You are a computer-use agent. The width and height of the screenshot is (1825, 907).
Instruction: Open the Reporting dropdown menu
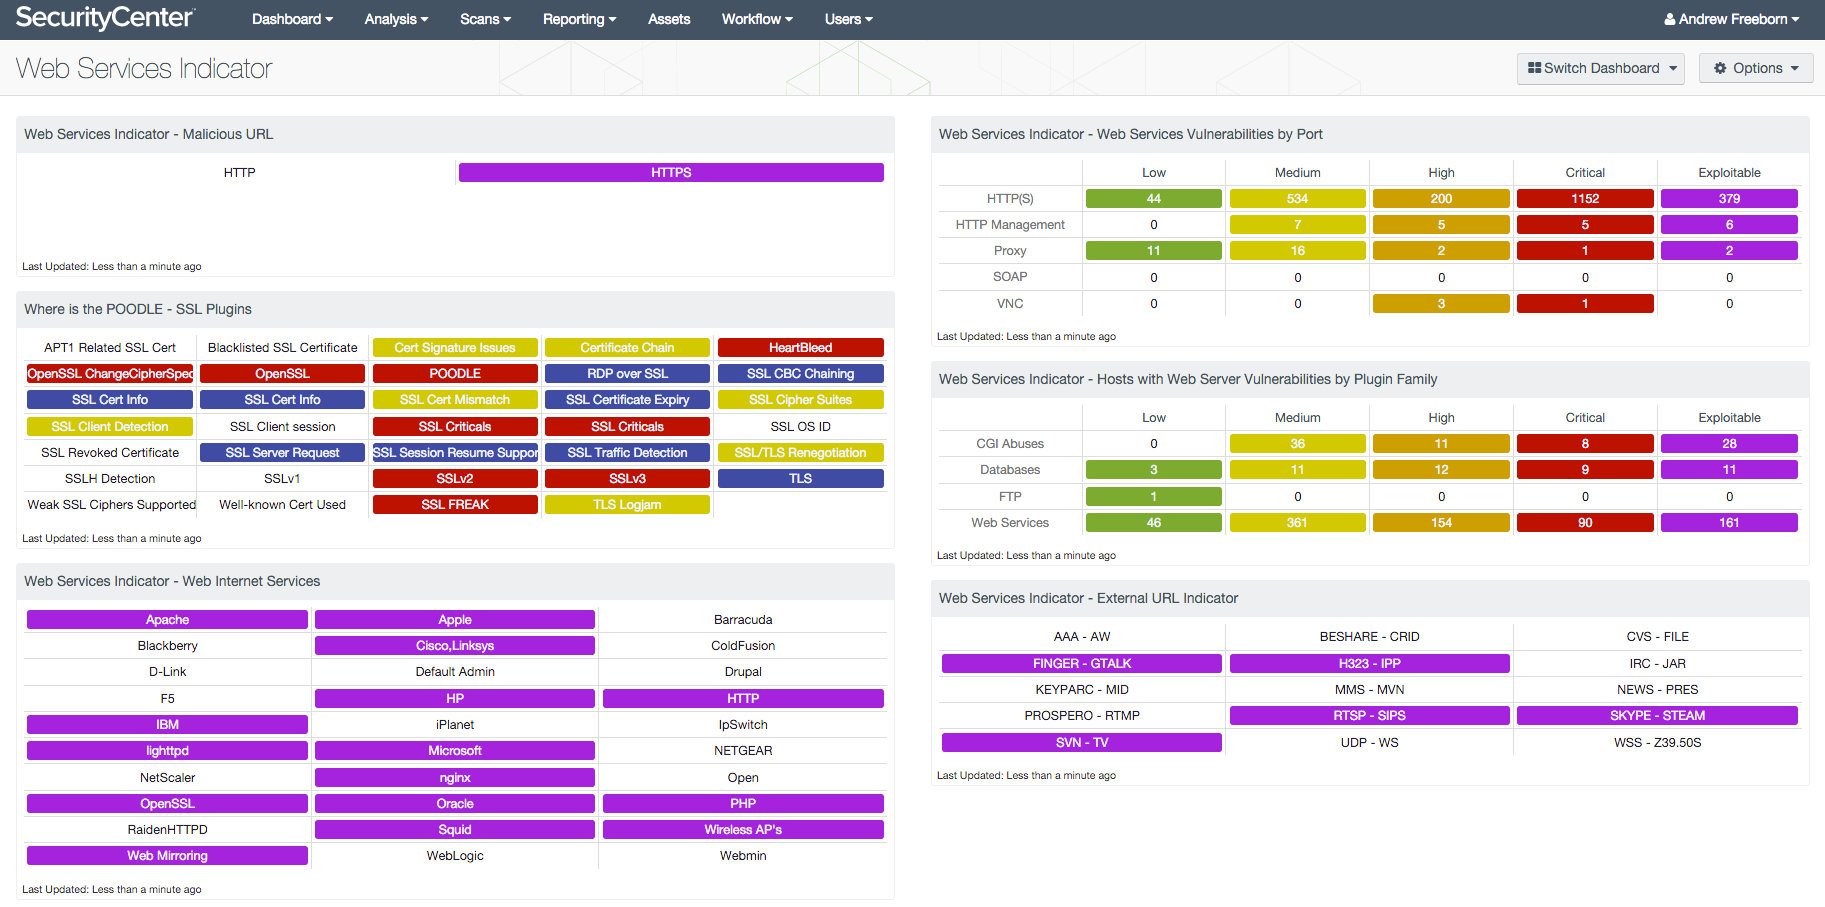pyautogui.click(x=579, y=19)
